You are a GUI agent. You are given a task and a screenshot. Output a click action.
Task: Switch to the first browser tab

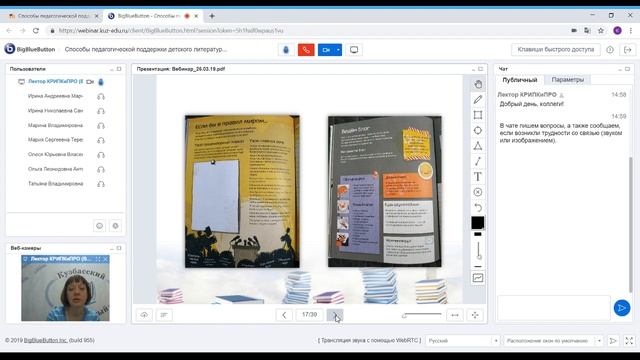click(53, 16)
